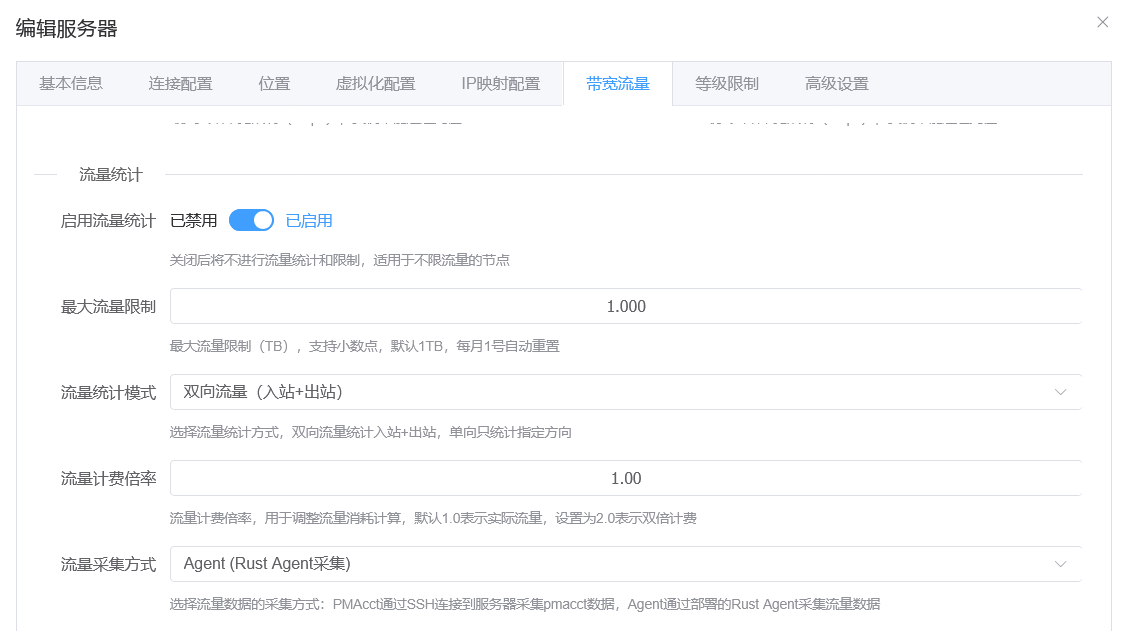Click the chevron arrow in 流量统计模式
Image resolution: width=1128 pixels, height=631 pixels.
pos(1061,392)
